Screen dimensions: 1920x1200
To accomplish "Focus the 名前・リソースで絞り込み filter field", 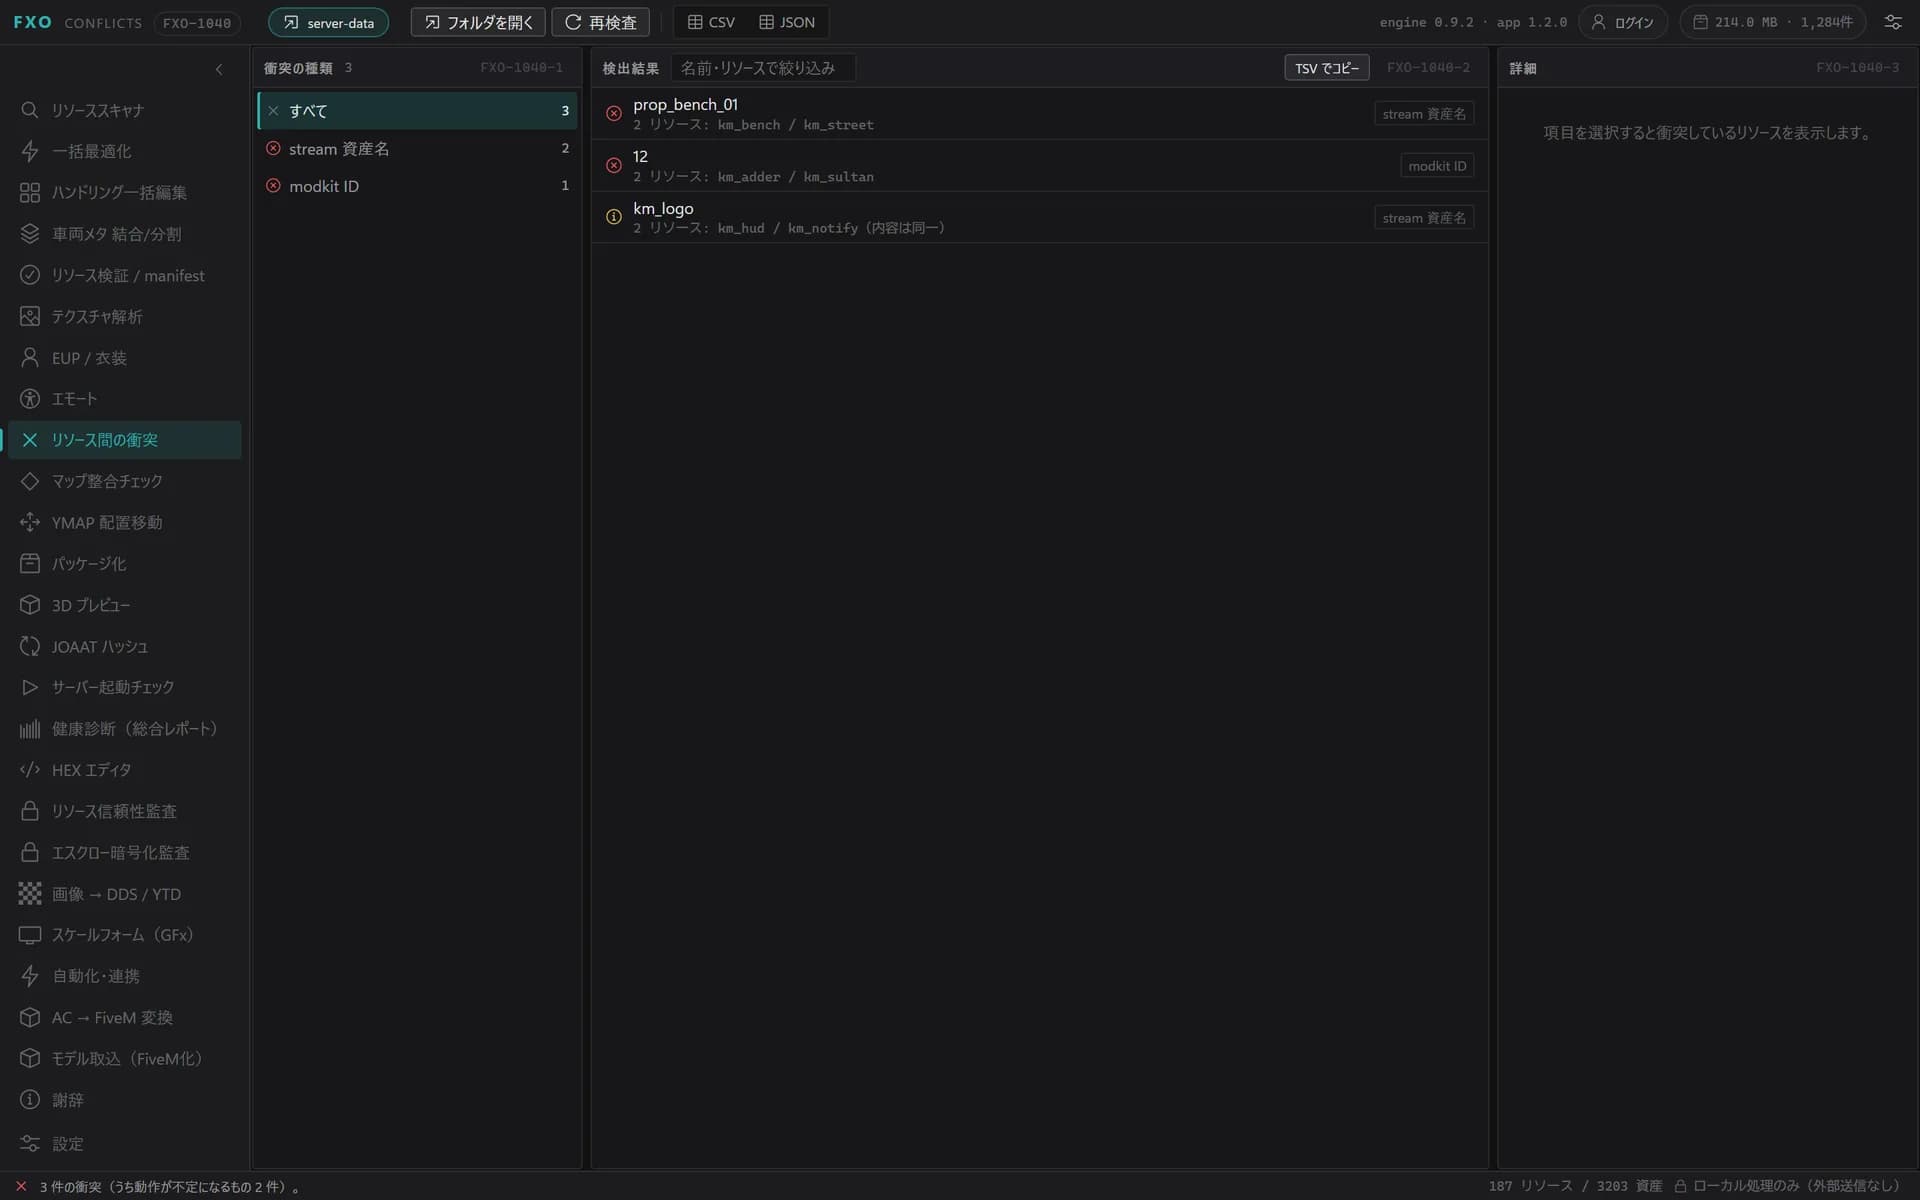I will point(763,68).
